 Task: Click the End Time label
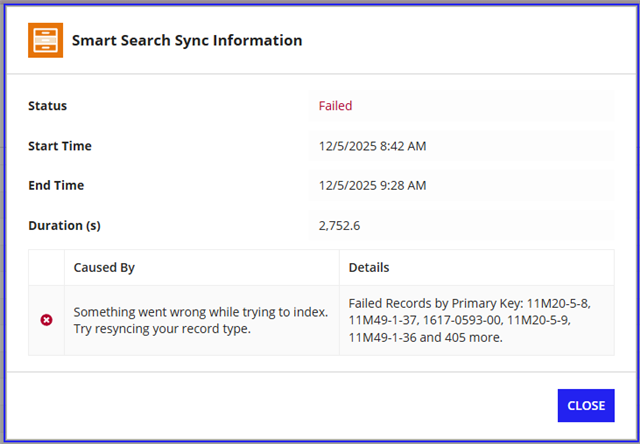click(56, 186)
